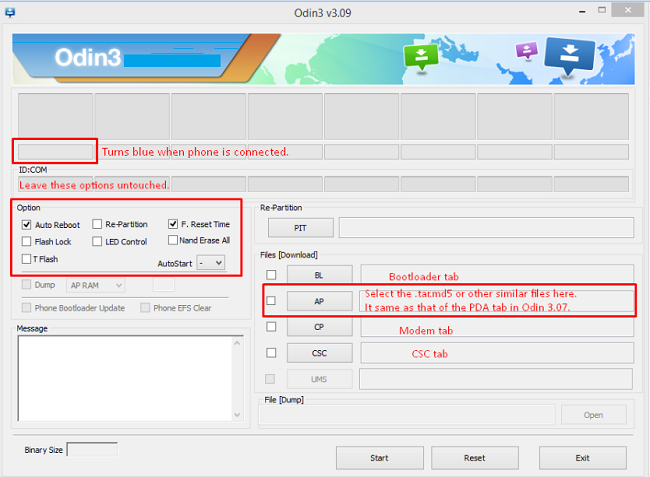
Task: Click the PIT button
Action: pyautogui.click(x=301, y=228)
